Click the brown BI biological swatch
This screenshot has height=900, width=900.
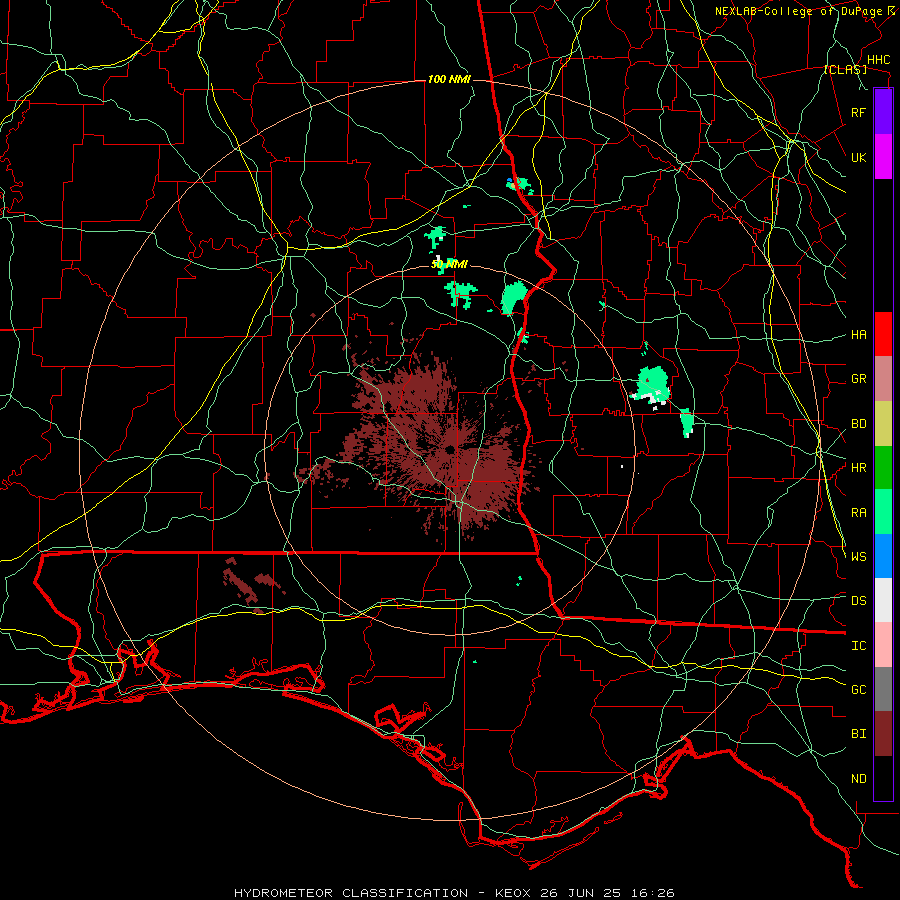883,734
